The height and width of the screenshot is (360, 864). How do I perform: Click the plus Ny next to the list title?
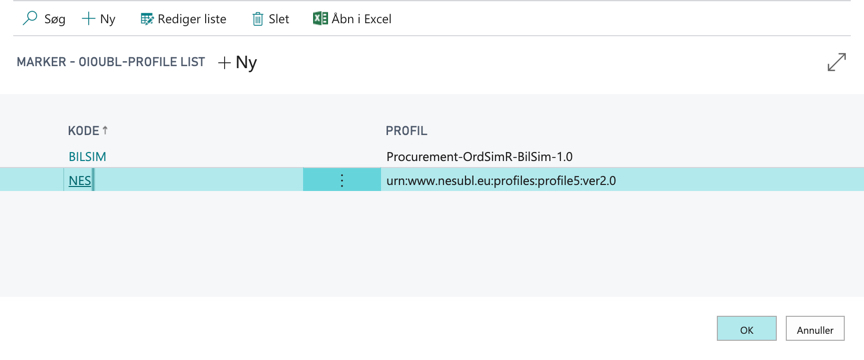[x=237, y=63]
